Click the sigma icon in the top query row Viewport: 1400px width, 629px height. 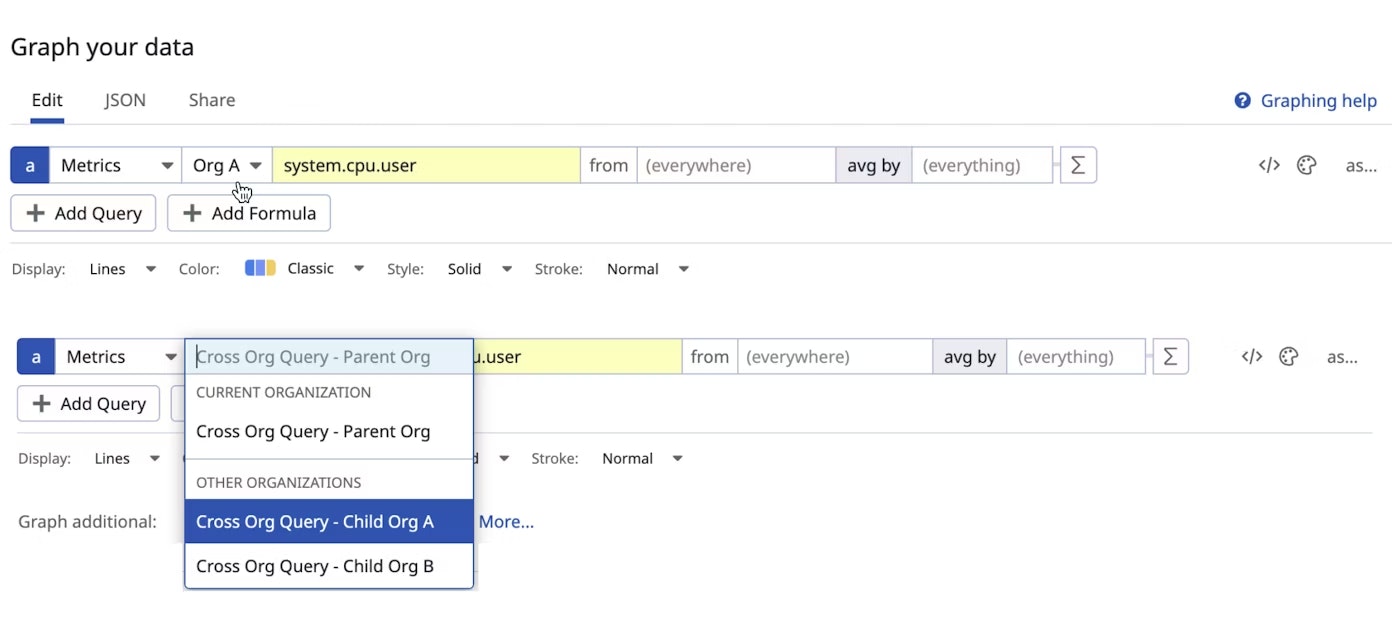tap(1078, 166)
